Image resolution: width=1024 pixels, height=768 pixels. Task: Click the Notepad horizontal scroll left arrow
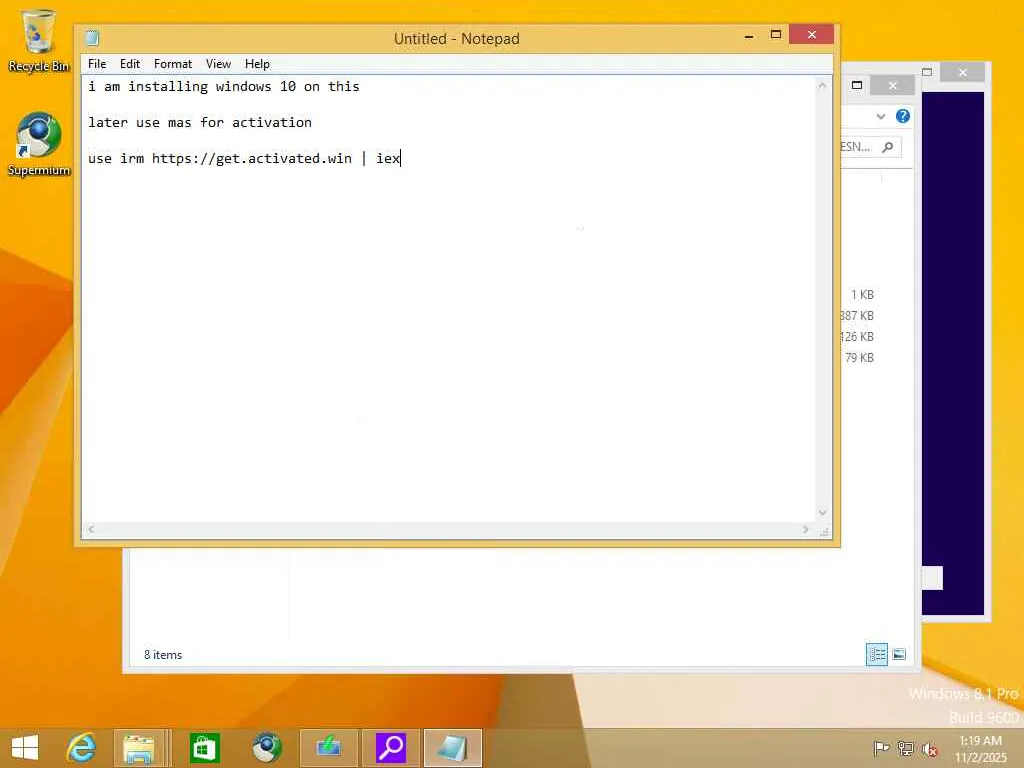(91, 530)
